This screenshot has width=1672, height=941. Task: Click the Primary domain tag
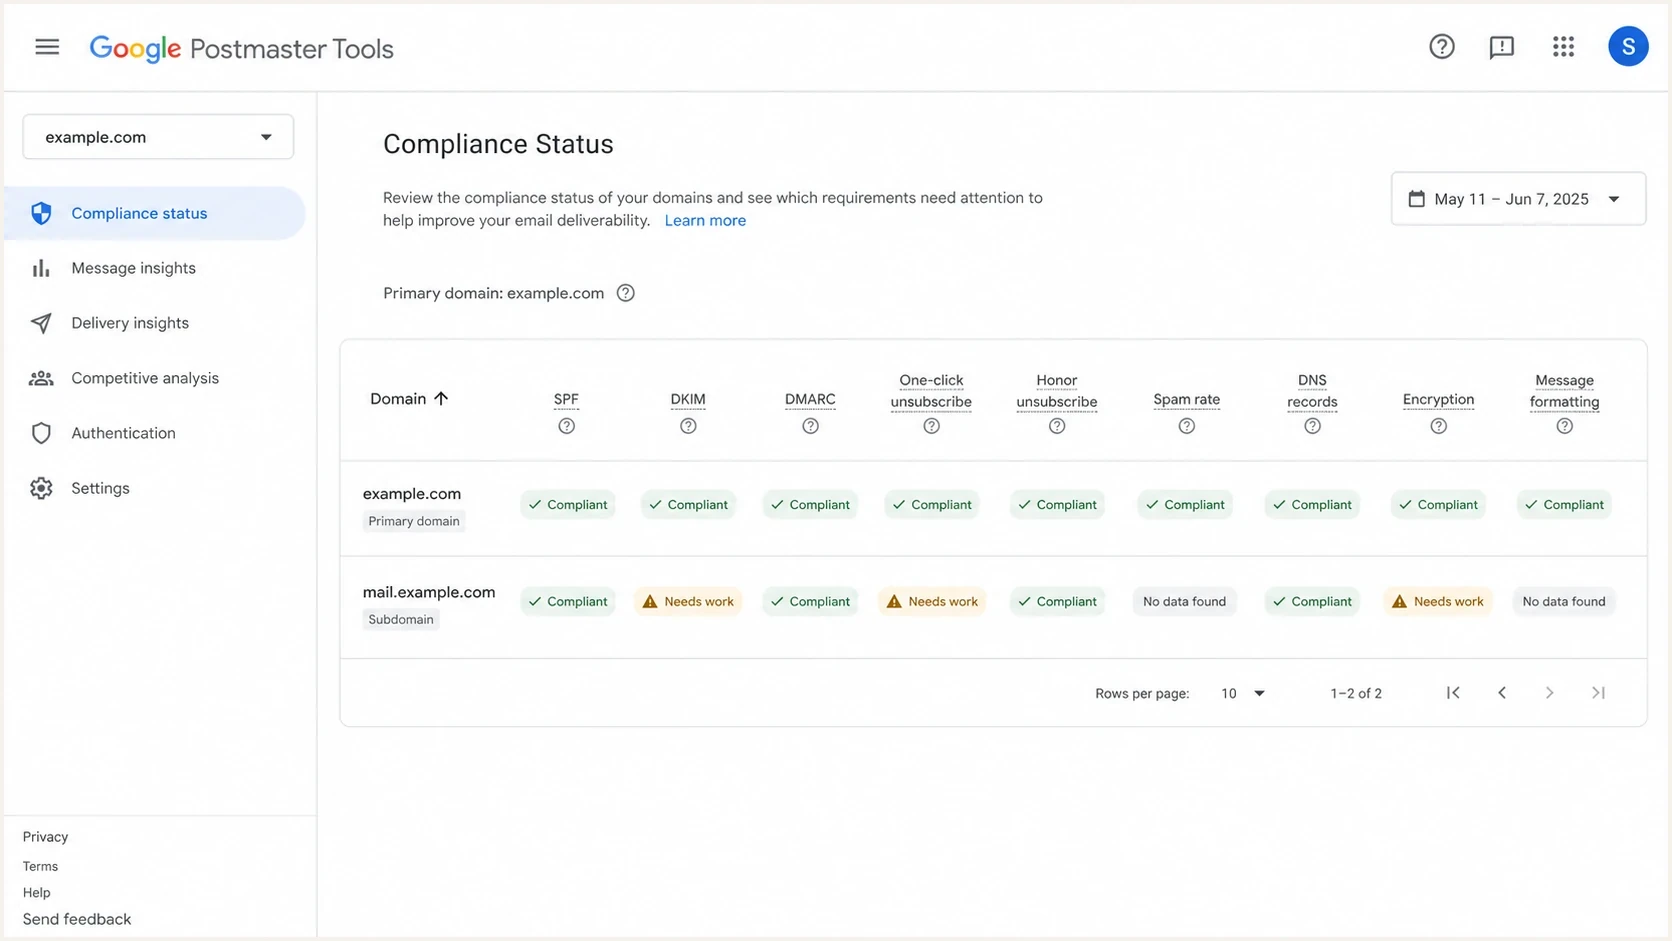click(x=414, y=521)
